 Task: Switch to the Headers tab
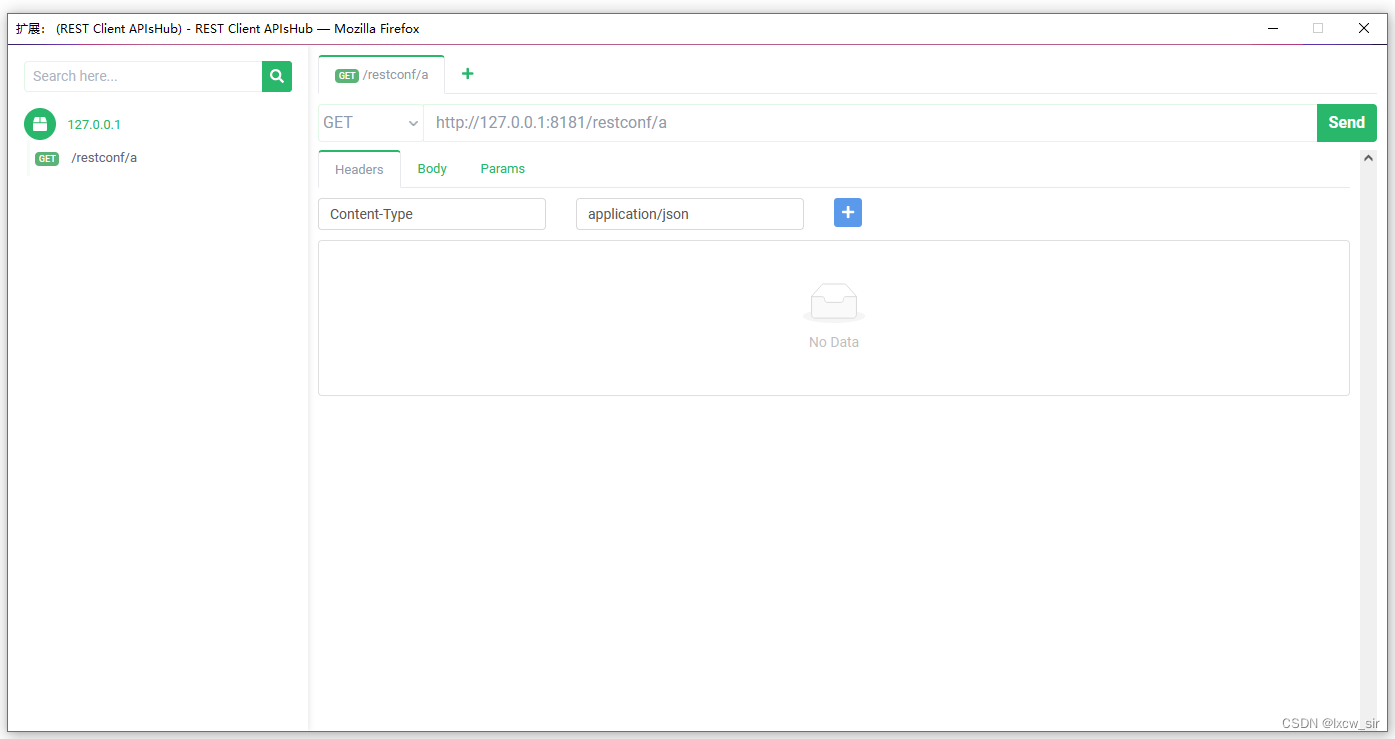click(359, 169)
